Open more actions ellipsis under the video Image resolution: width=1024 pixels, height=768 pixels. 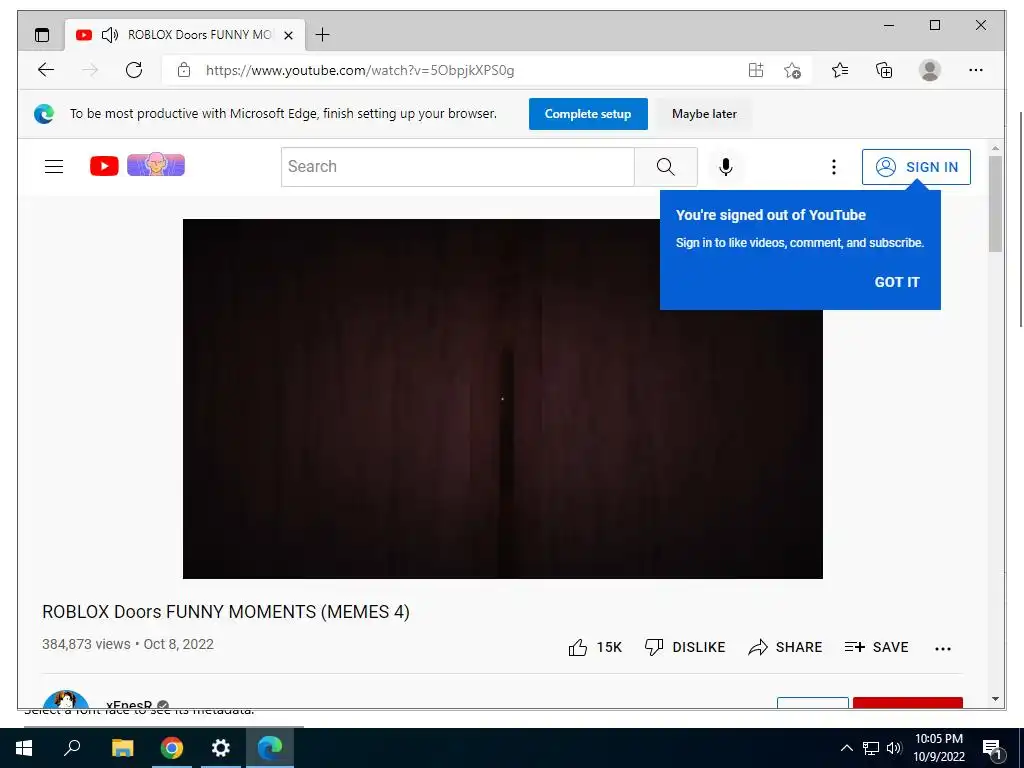(x=942, y=648)
